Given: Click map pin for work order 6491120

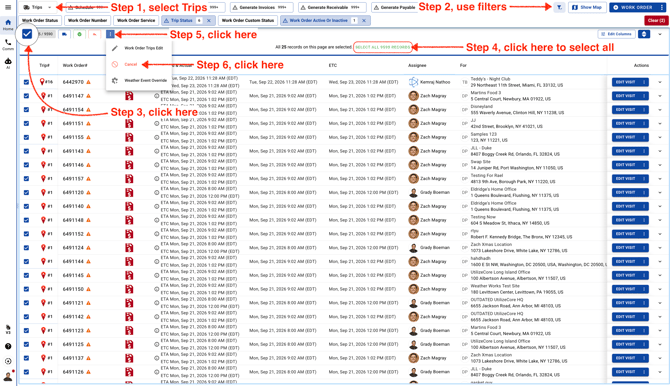Looking at the screenshot, I should point(43,192).
